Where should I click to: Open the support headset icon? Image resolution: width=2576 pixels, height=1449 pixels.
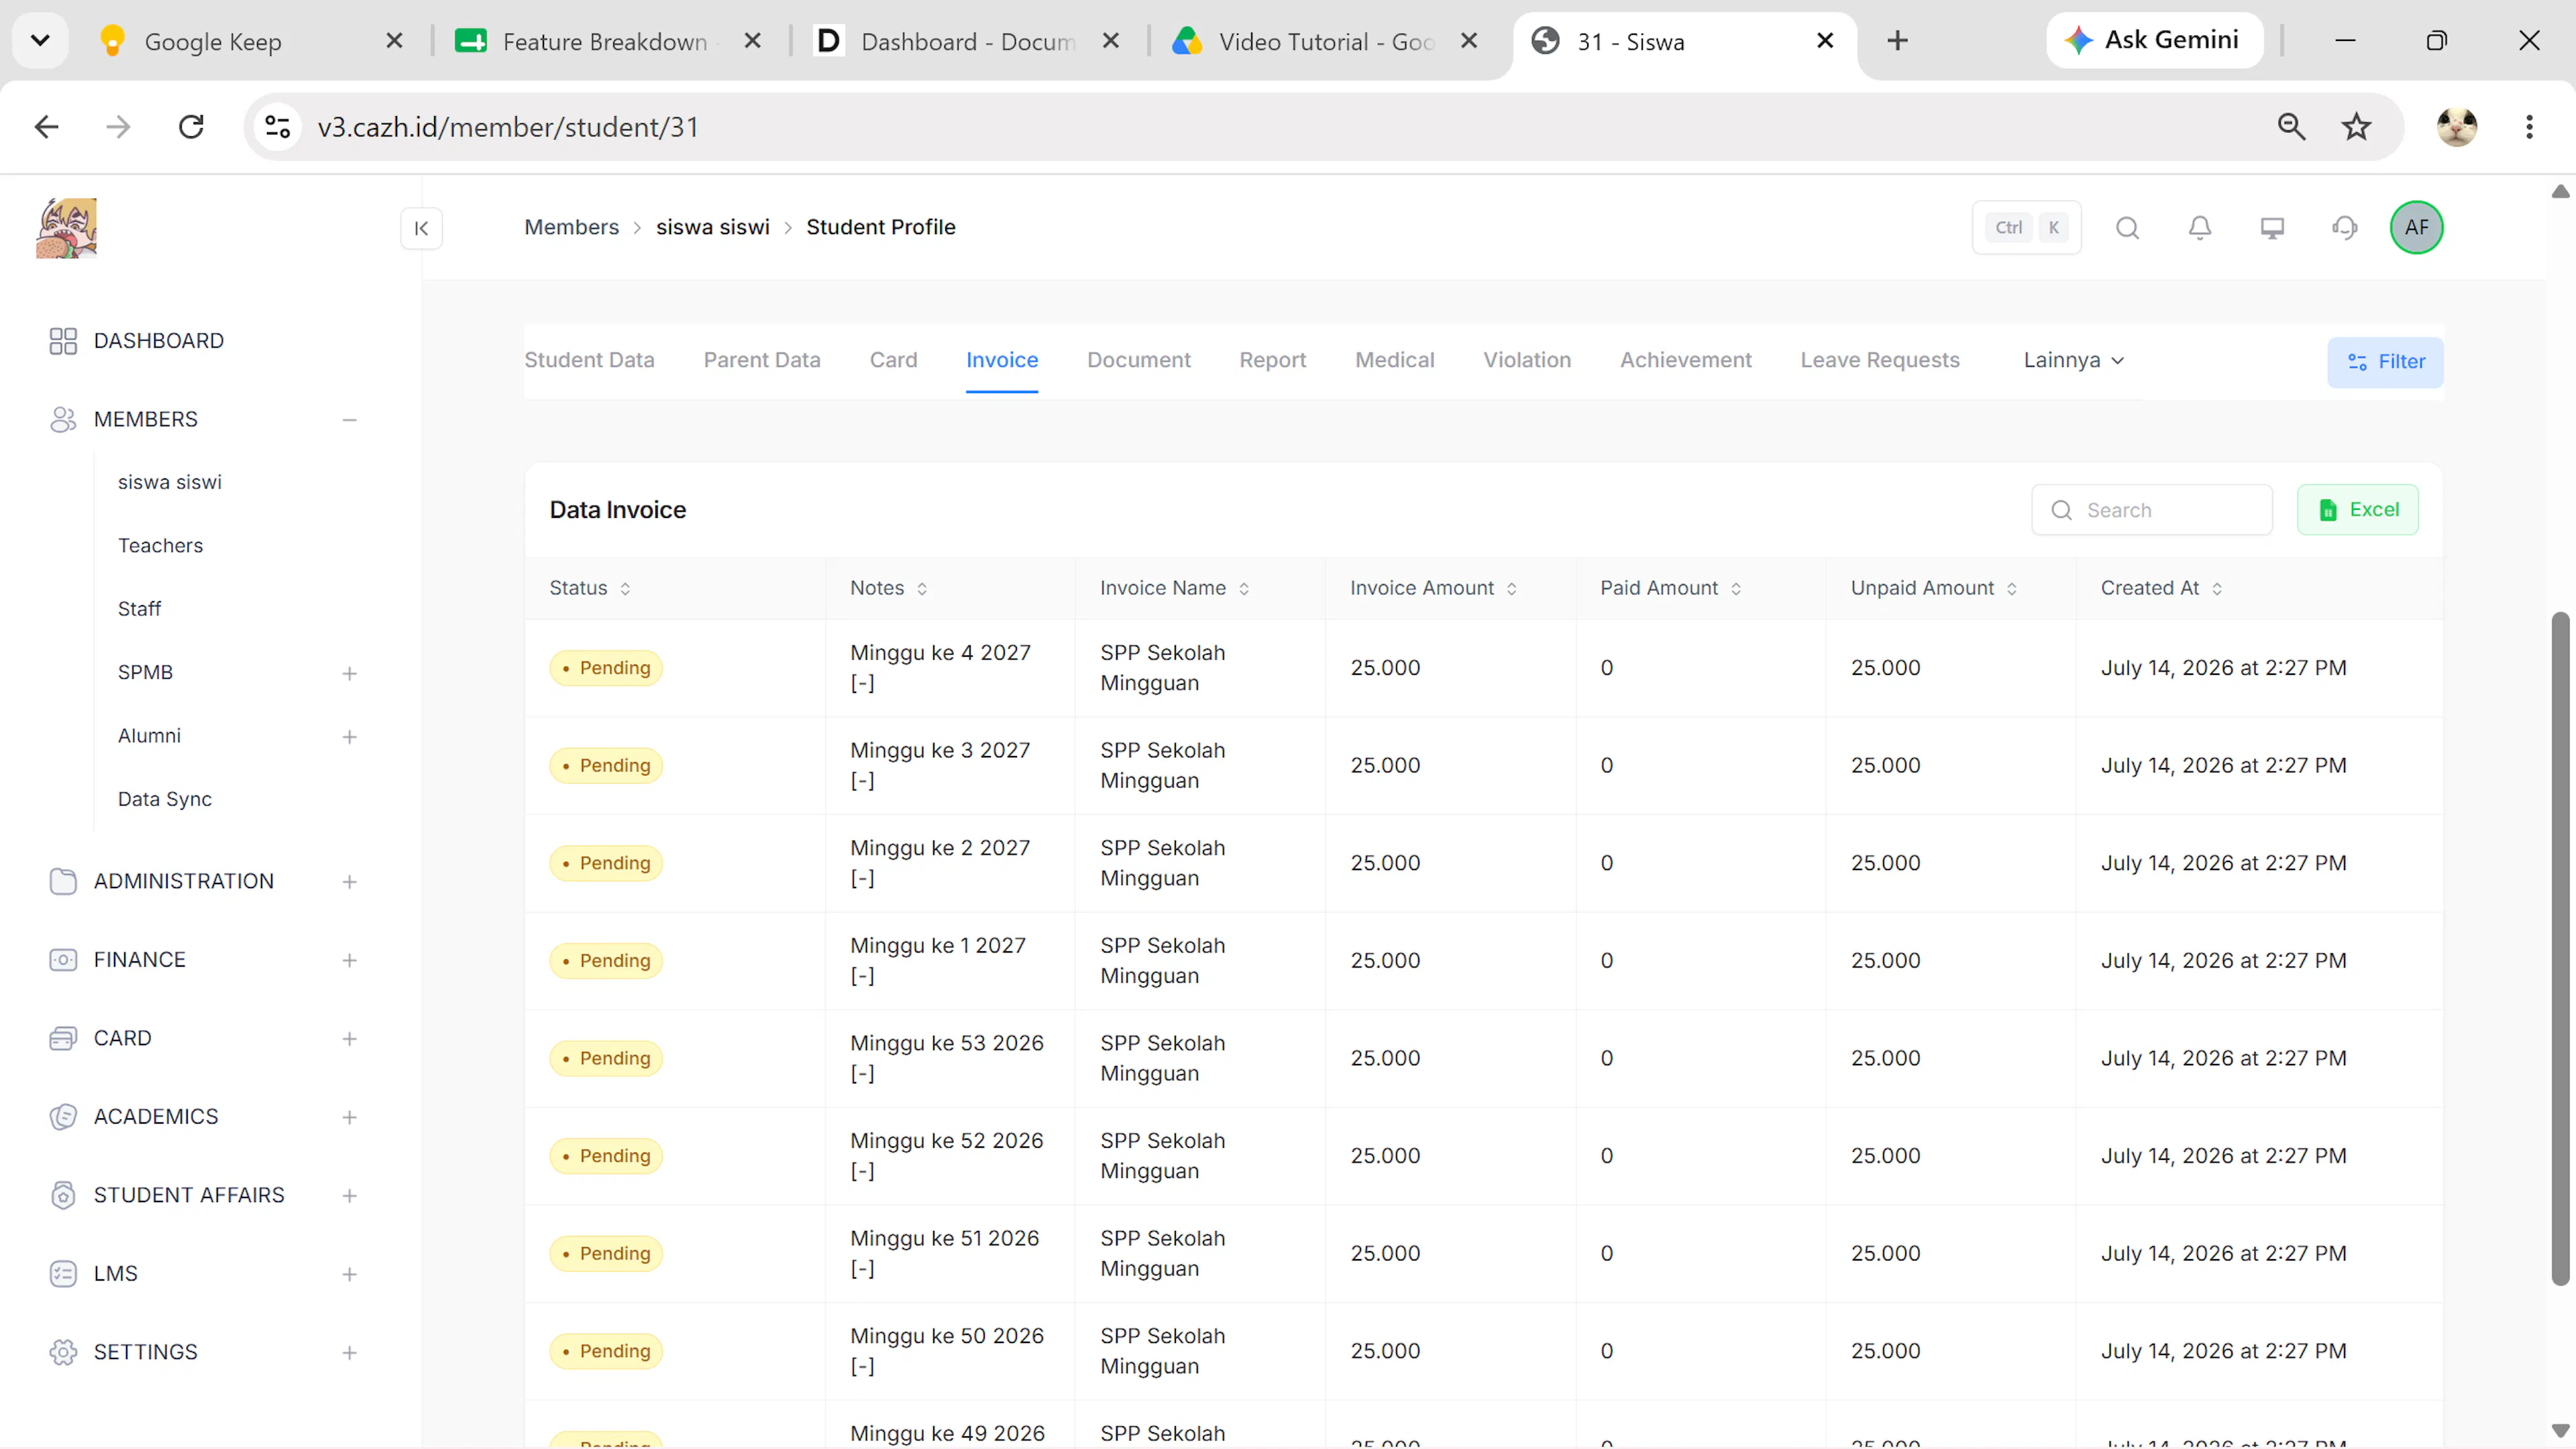[2345, 228]
